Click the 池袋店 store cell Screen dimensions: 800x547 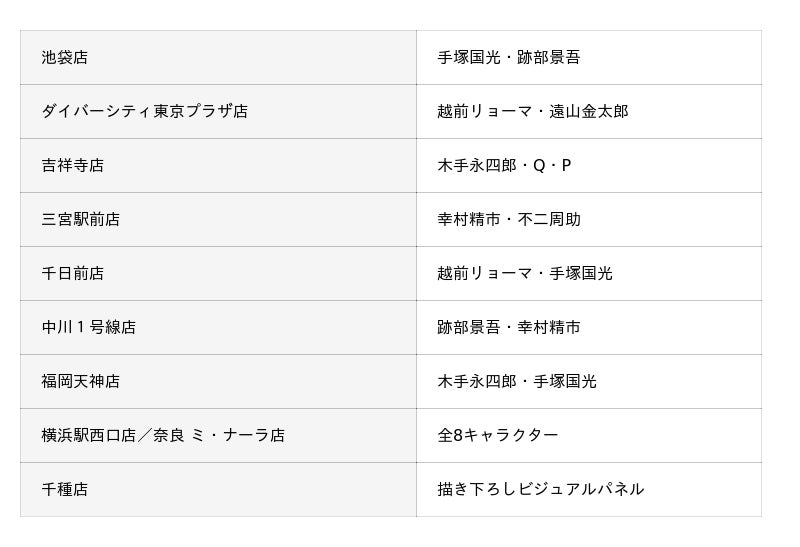click(x=65, y=58)
